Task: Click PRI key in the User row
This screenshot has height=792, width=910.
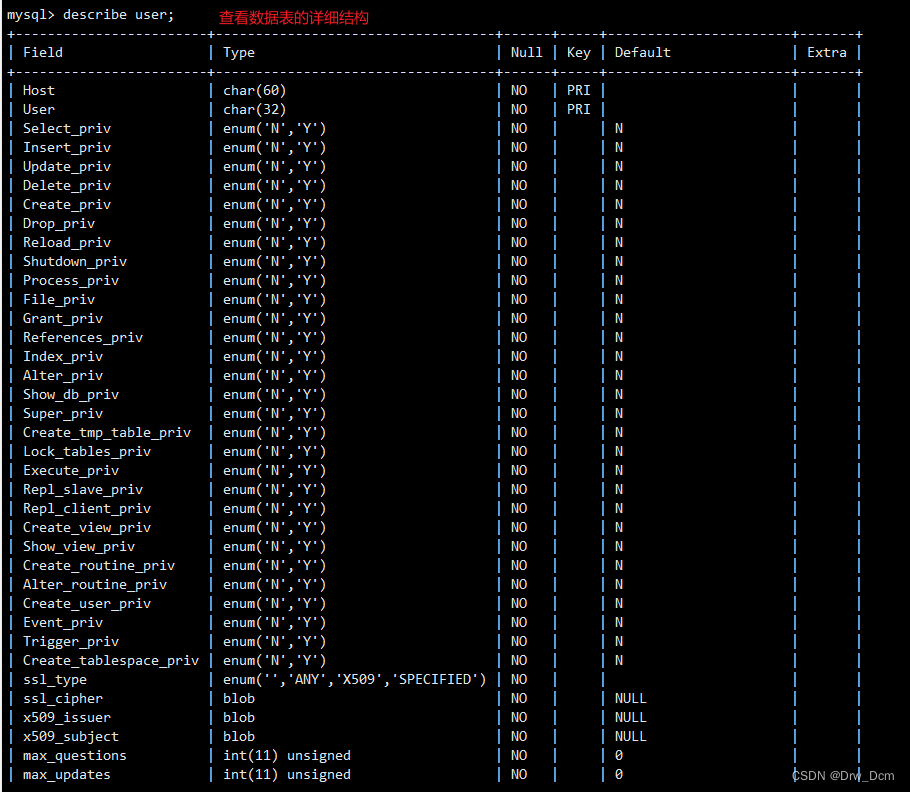Action: click(579, 109)
